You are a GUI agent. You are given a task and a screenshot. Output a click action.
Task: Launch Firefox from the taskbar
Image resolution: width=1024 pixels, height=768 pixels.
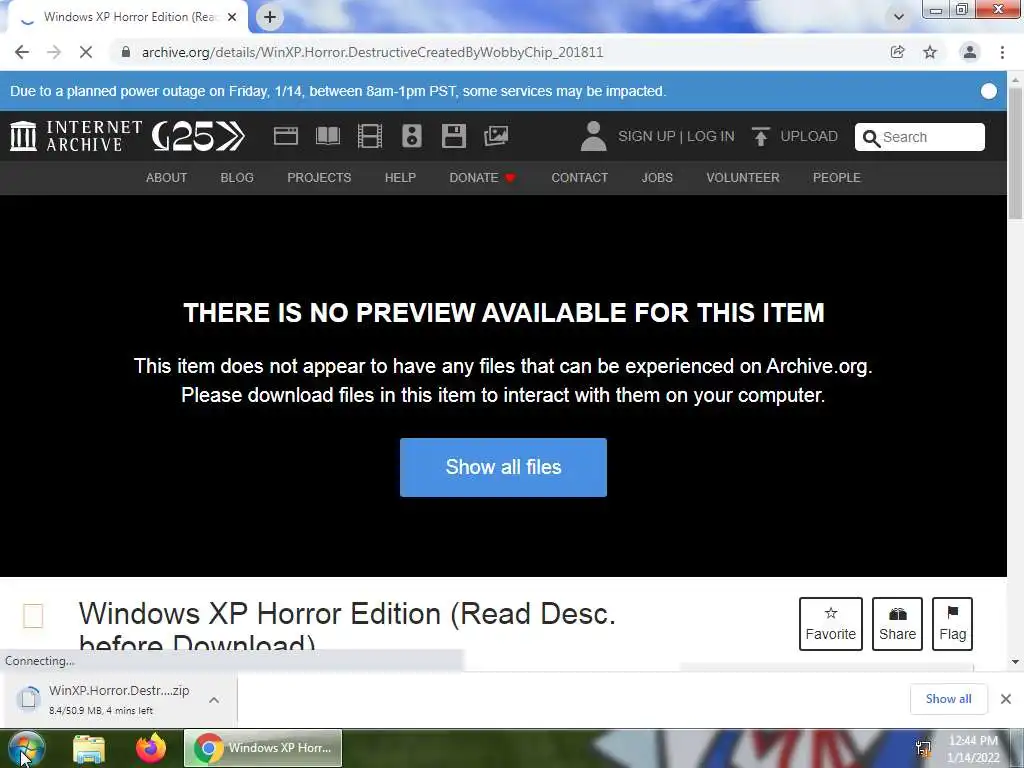pos(151,748)
